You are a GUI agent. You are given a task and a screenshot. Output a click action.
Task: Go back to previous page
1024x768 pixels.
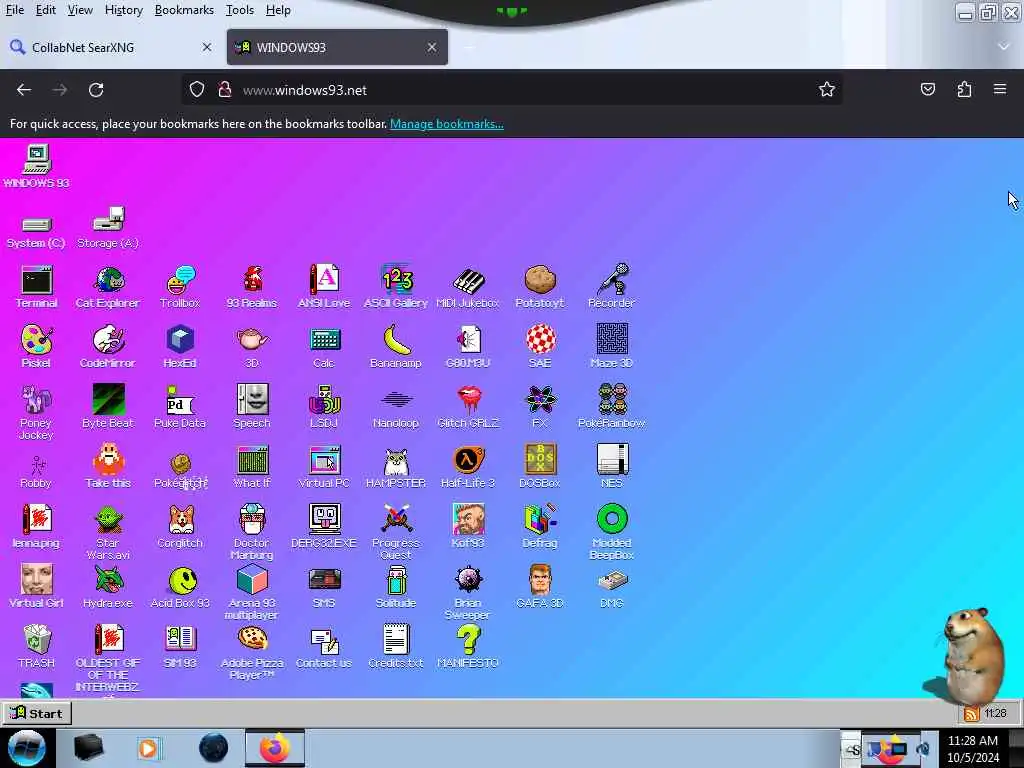24,89
